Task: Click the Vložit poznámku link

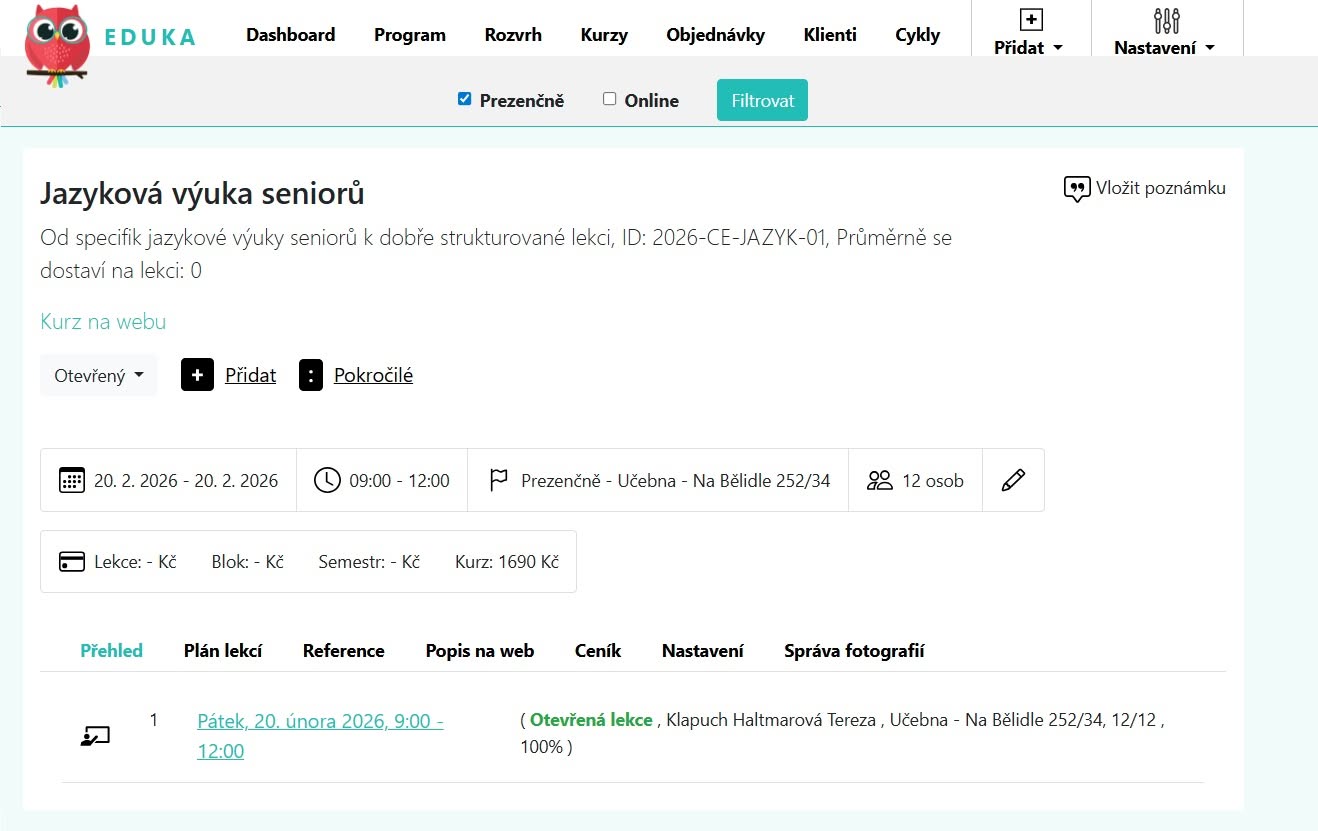Action: 1160,188
